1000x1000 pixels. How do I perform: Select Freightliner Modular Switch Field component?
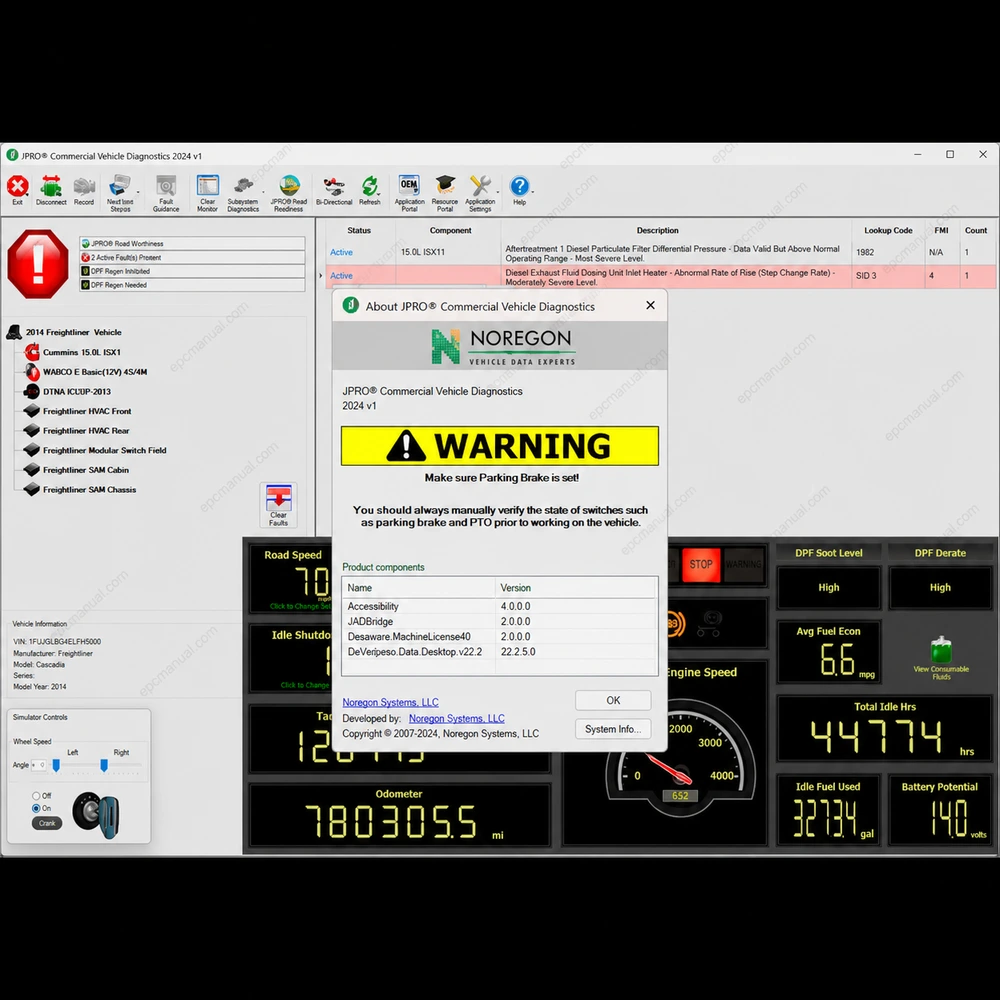105,450
